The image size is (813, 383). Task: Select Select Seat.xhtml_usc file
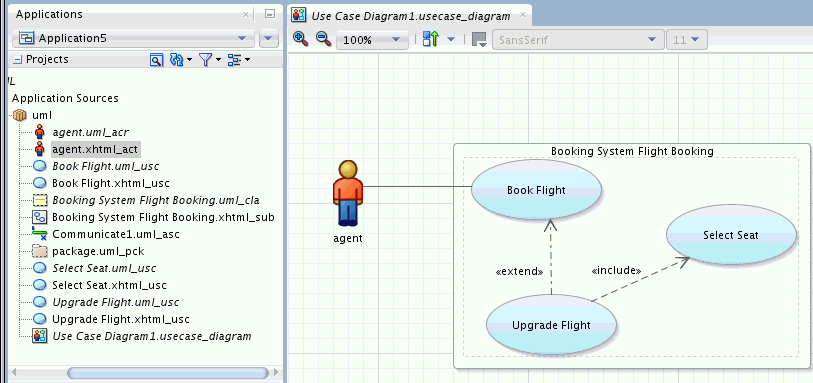109,285
